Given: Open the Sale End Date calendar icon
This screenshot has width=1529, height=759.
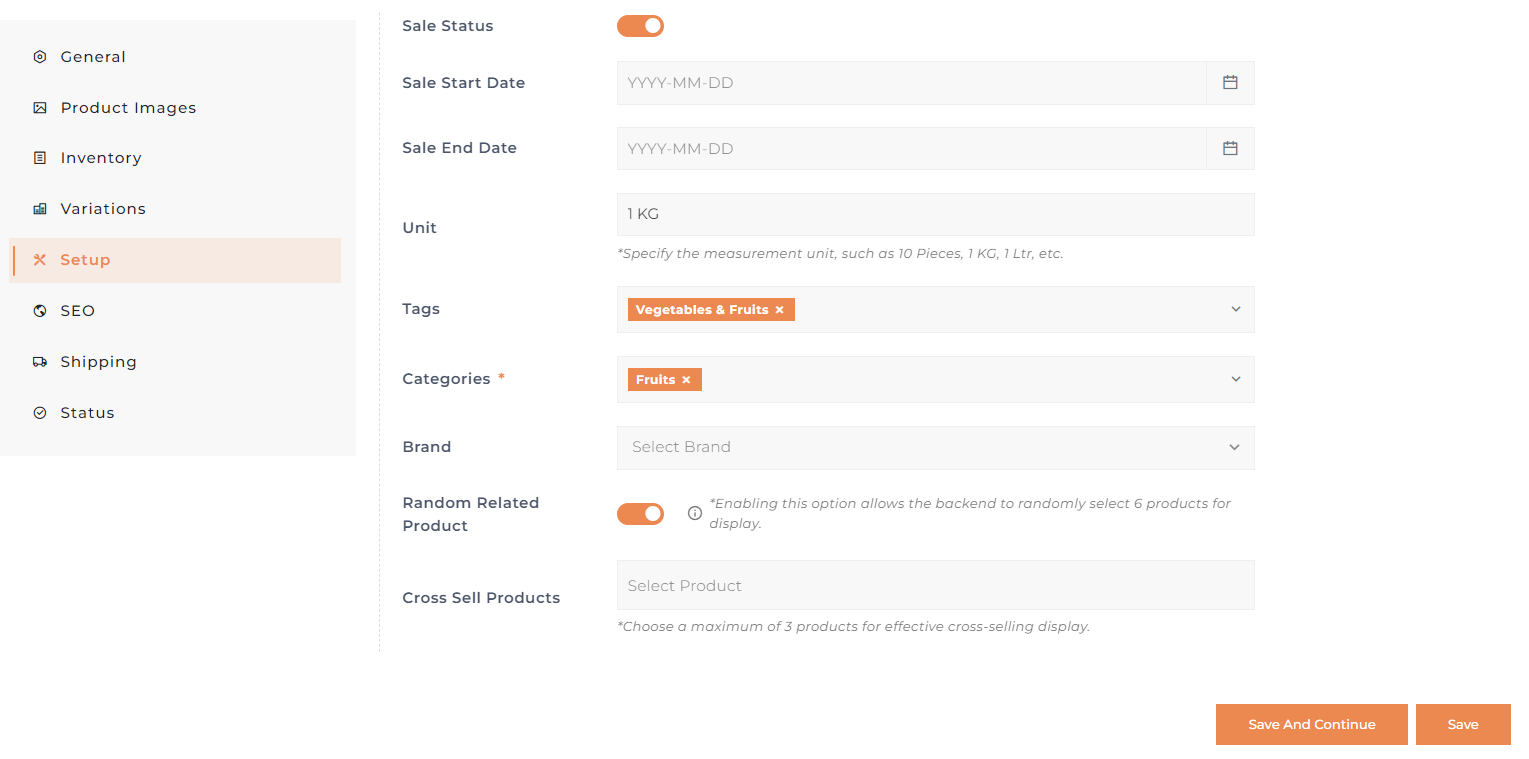Looking at the screenshot, I should pyautogui.click(x=1230, y=148).
